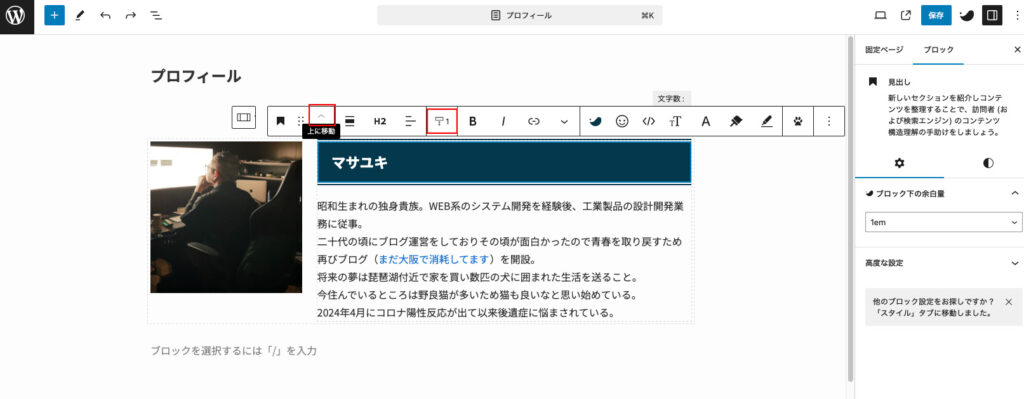Select the Tools pencil icon
This screenshot has width=1024, height=399.
(x=80, y=15)
